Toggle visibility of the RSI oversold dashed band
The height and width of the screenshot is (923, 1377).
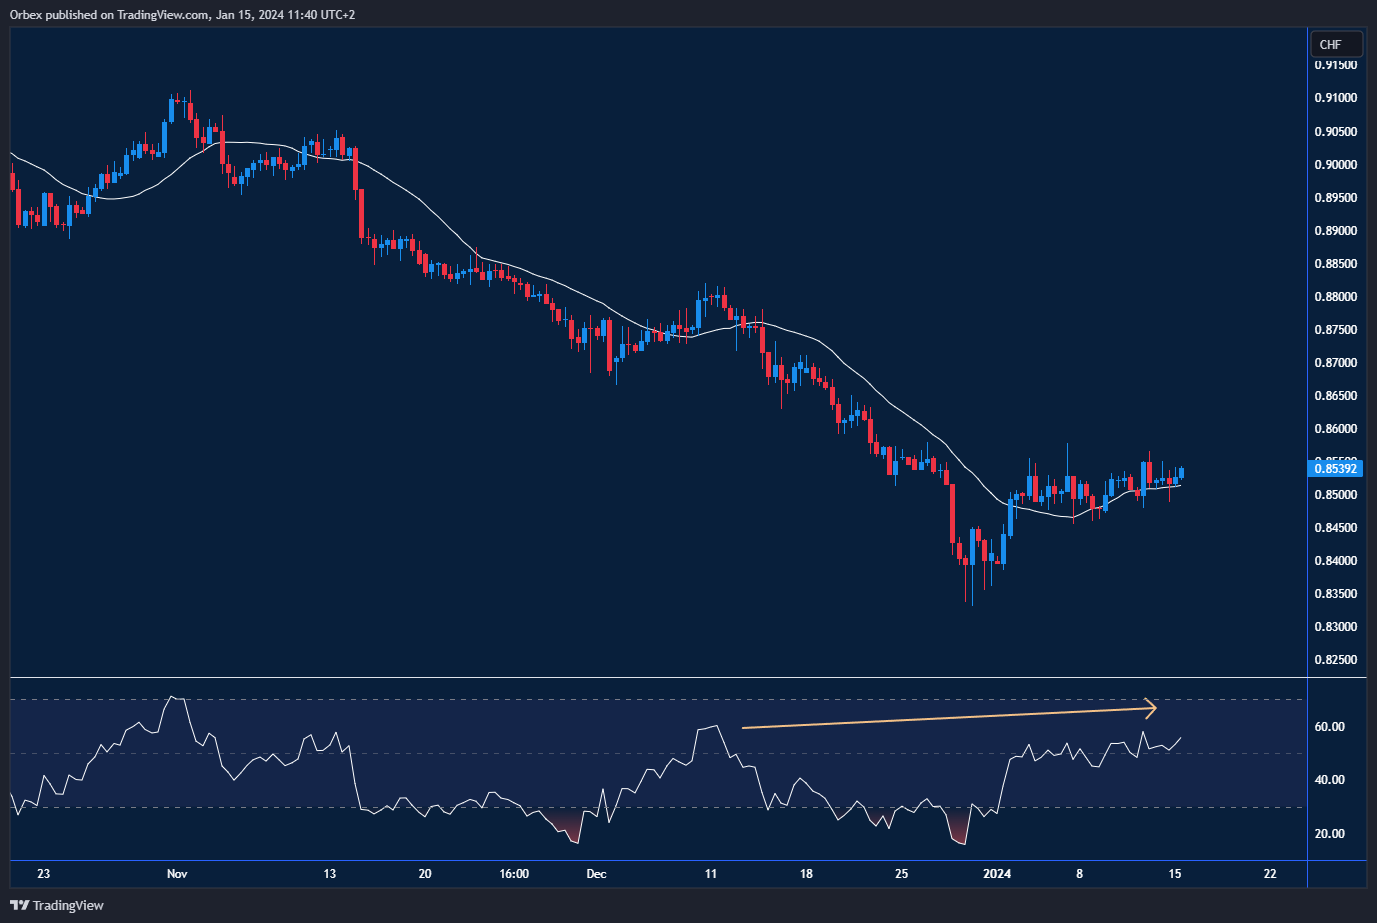[x=650, y=807]
